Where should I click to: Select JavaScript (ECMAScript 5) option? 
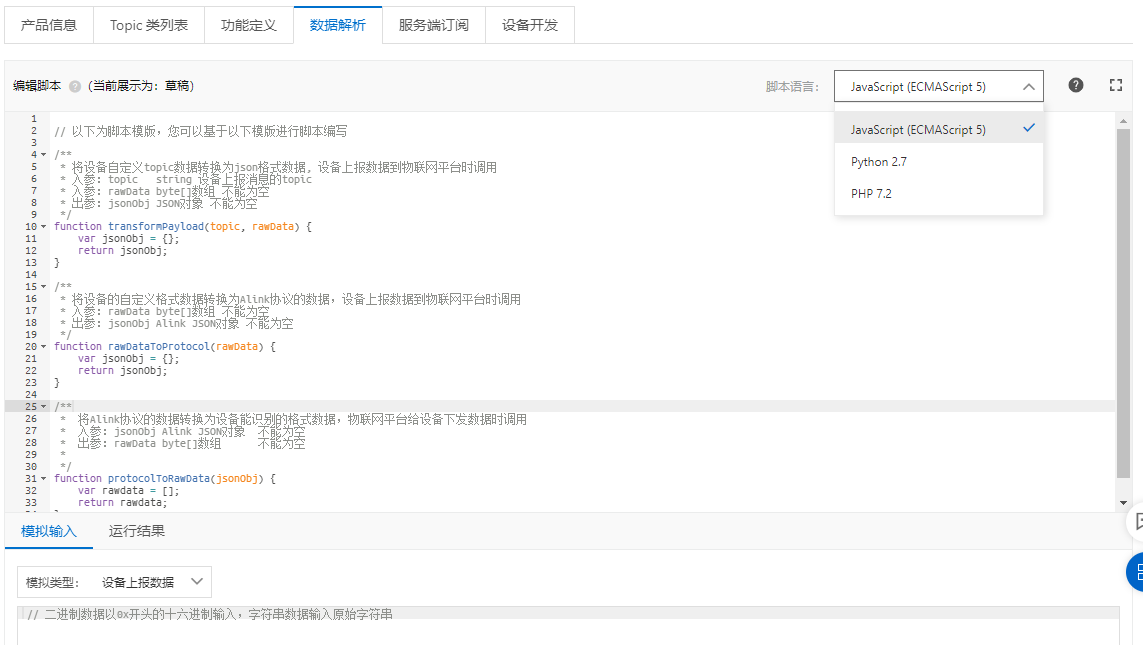point(917,130)
